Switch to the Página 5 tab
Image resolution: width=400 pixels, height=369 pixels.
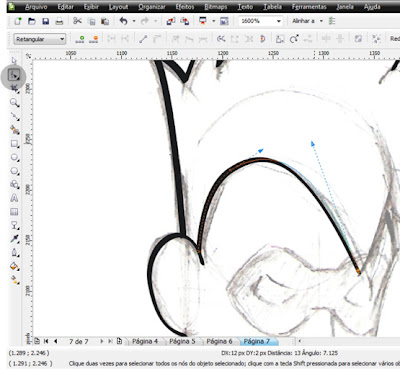click(182, 341)
